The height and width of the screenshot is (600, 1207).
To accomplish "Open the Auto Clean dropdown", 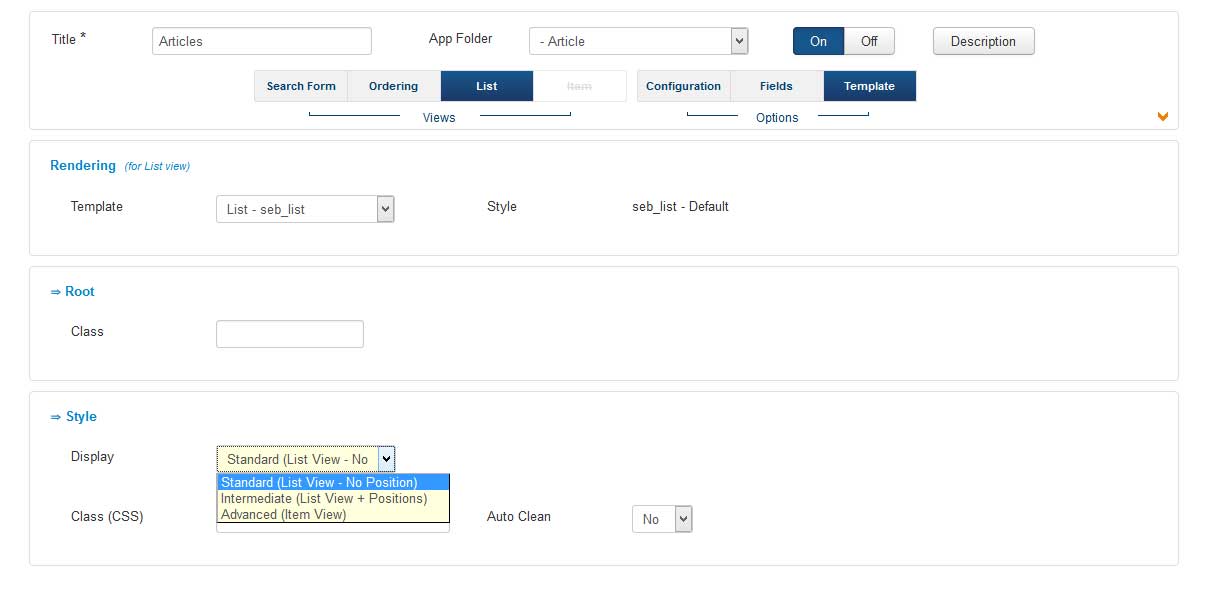I will [662, 519].
